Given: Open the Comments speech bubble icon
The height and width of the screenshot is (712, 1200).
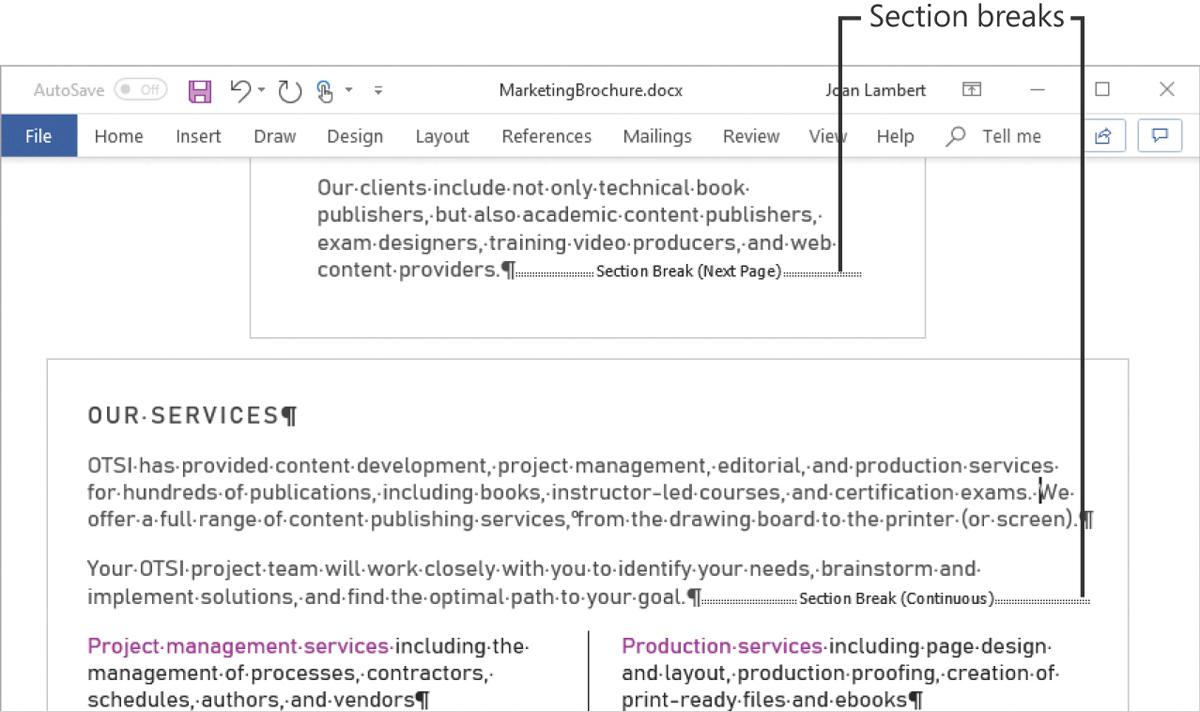Looking at the screenshot, I should (1160, 136).
